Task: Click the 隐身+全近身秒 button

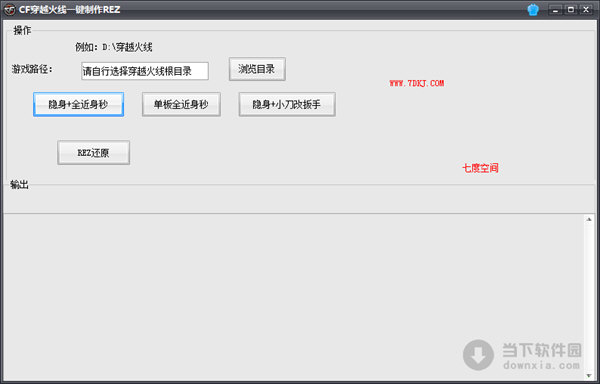Action: pos(78,104)
